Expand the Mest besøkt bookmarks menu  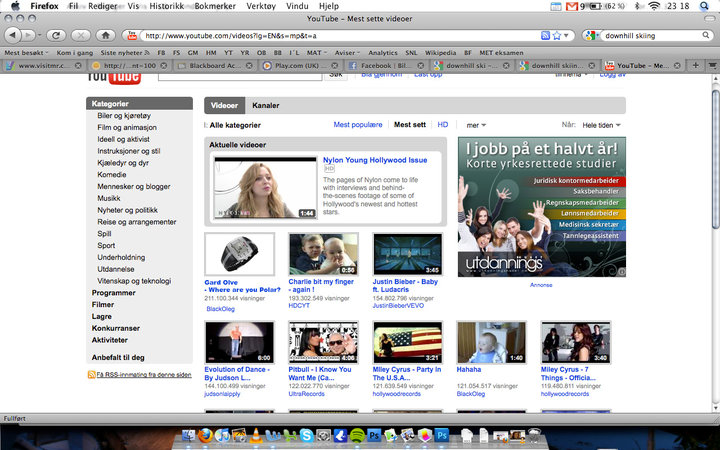(26, 53)
